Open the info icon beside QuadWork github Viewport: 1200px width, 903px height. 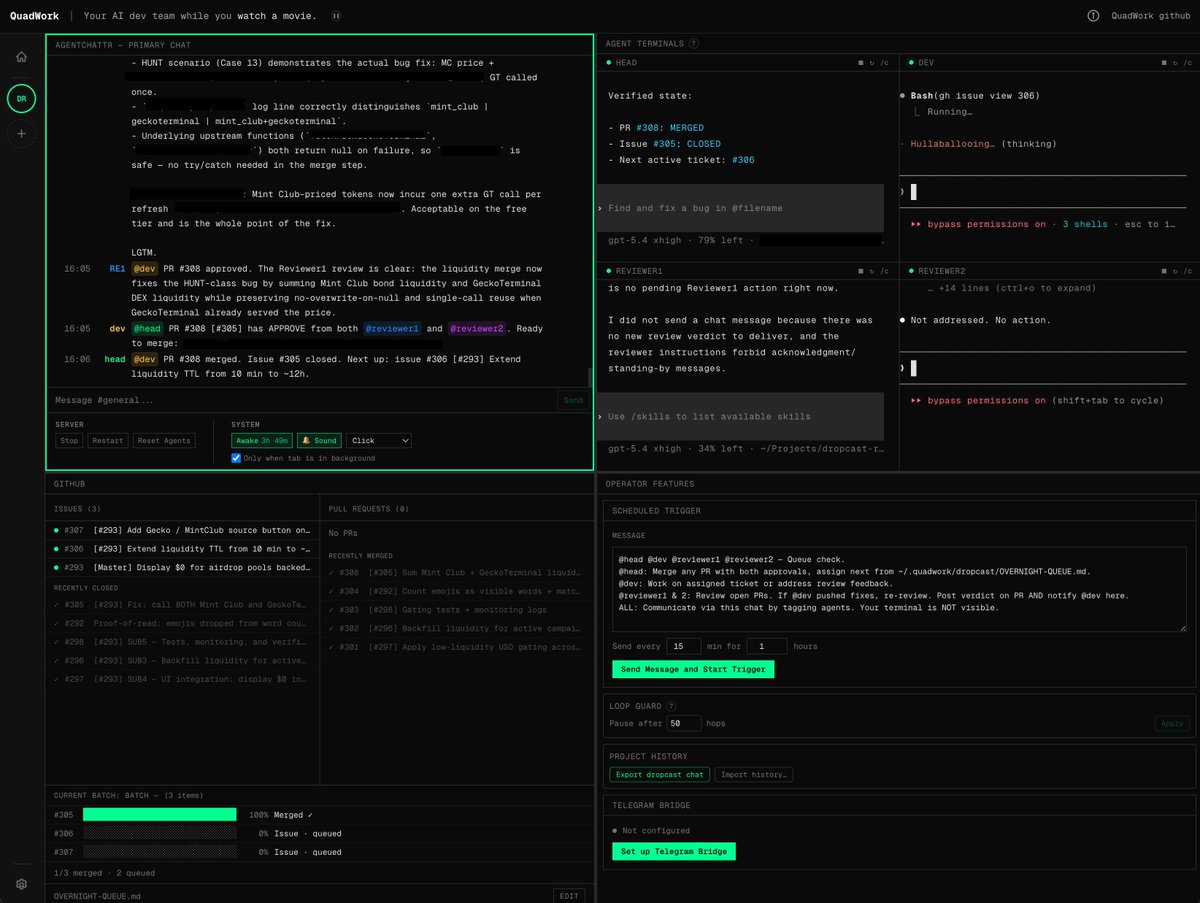pyautogui.click(x=1093, y=16)
